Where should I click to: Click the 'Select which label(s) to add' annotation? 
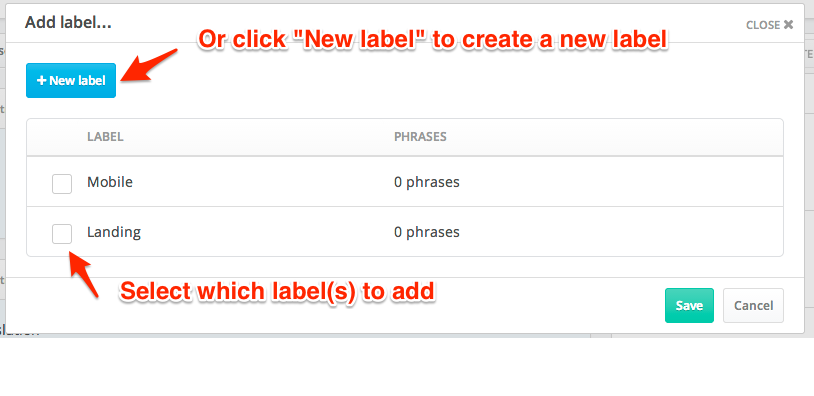pyautogui.click(x=277, y=292)
